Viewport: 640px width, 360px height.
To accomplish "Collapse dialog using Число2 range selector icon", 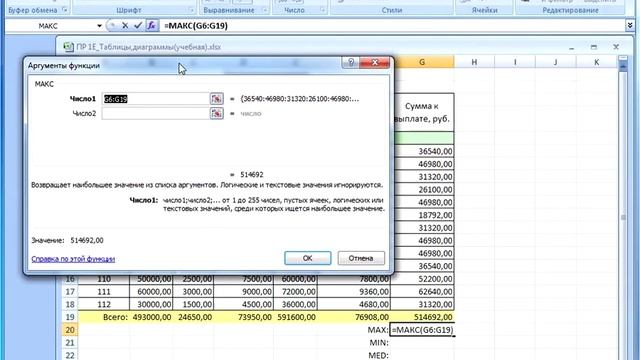I will coord(216,113).
